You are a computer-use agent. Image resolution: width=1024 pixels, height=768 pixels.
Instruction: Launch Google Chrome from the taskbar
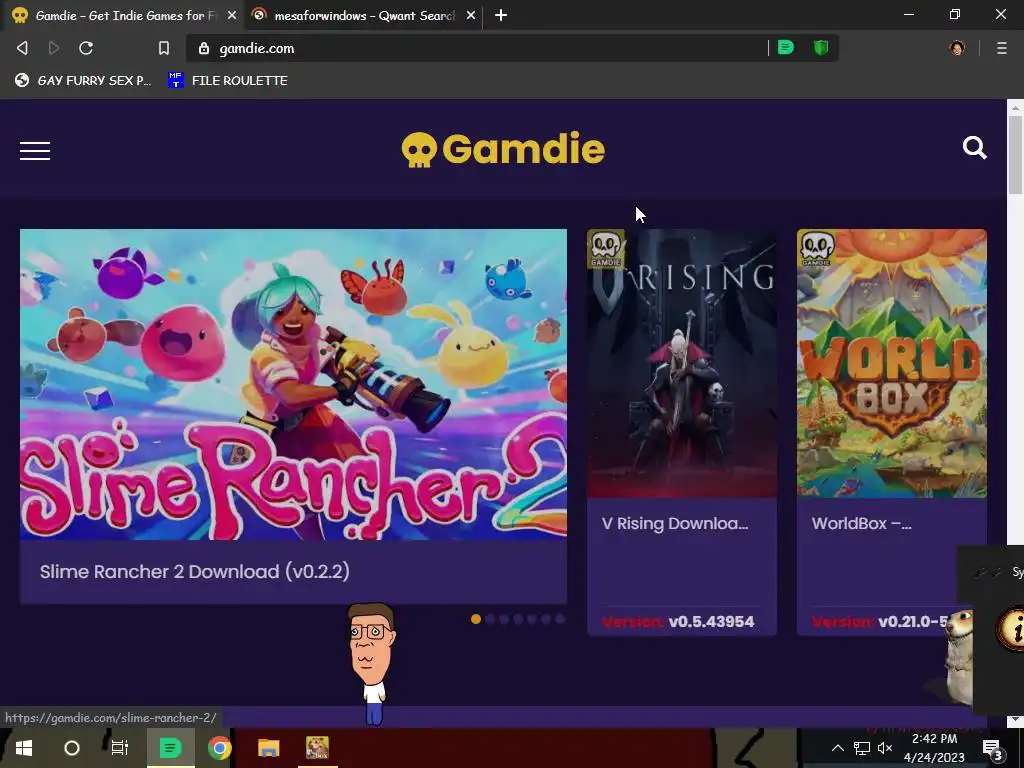tap(219, 748)
